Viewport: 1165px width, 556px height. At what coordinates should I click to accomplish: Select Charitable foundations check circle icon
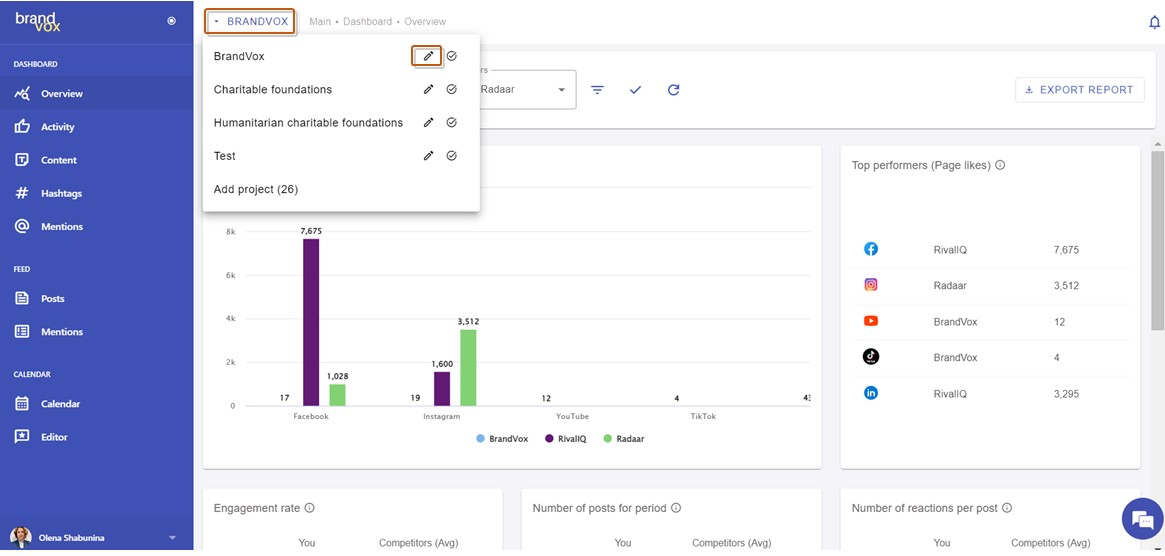pos(452,89)
